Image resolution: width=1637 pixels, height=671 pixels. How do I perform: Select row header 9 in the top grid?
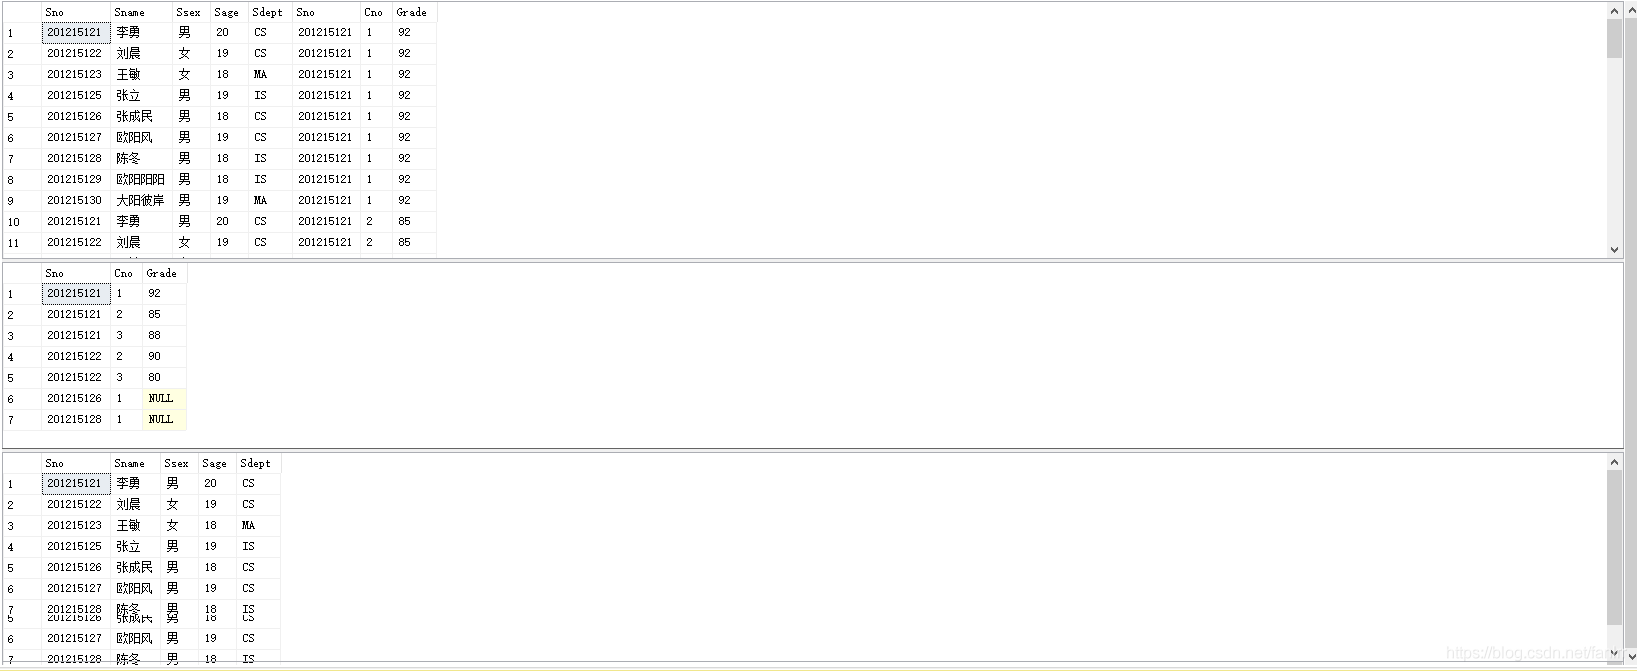[21, 200]
